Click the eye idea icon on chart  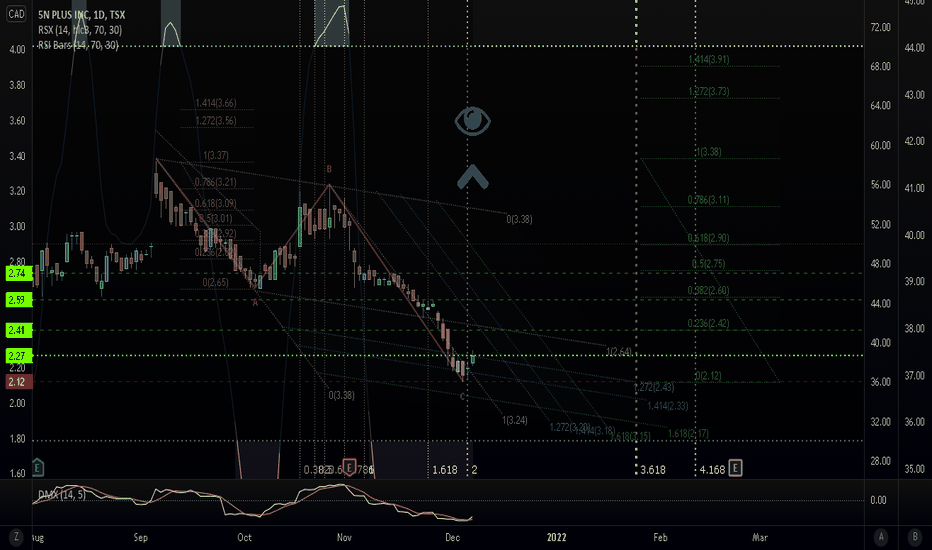coord(473,121)
